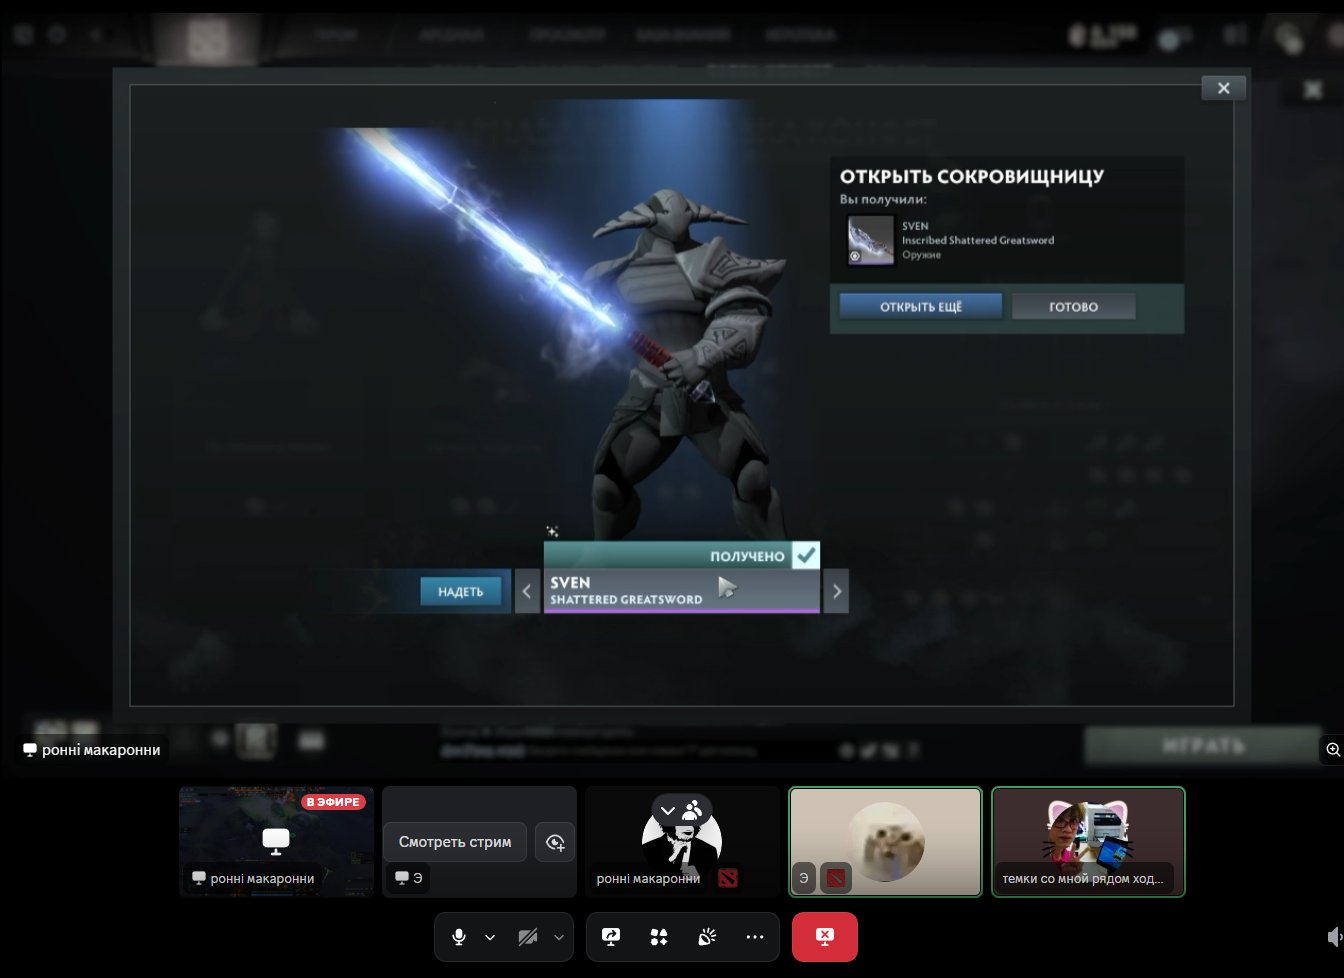This screenshot has width=1344, height=978.
Task: Click ОТКРЫТЬ ЕЩЁ button
Action: [x=921, y=307]
